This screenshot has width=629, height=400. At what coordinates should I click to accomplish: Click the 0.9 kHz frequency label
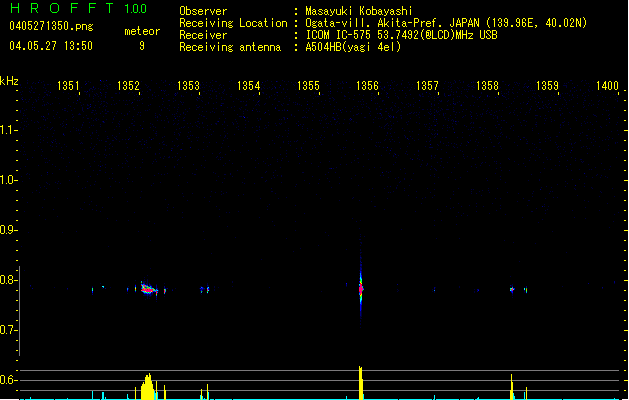point(7,230)
